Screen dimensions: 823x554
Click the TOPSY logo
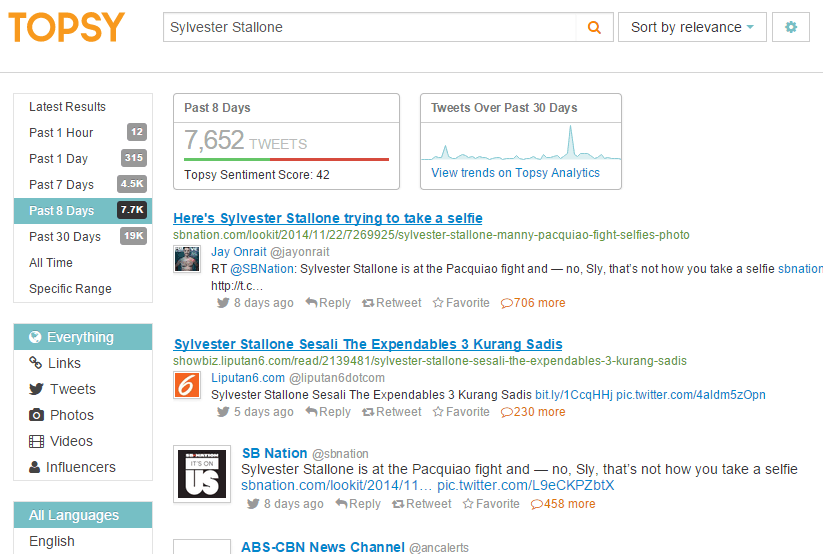[67, 27]
